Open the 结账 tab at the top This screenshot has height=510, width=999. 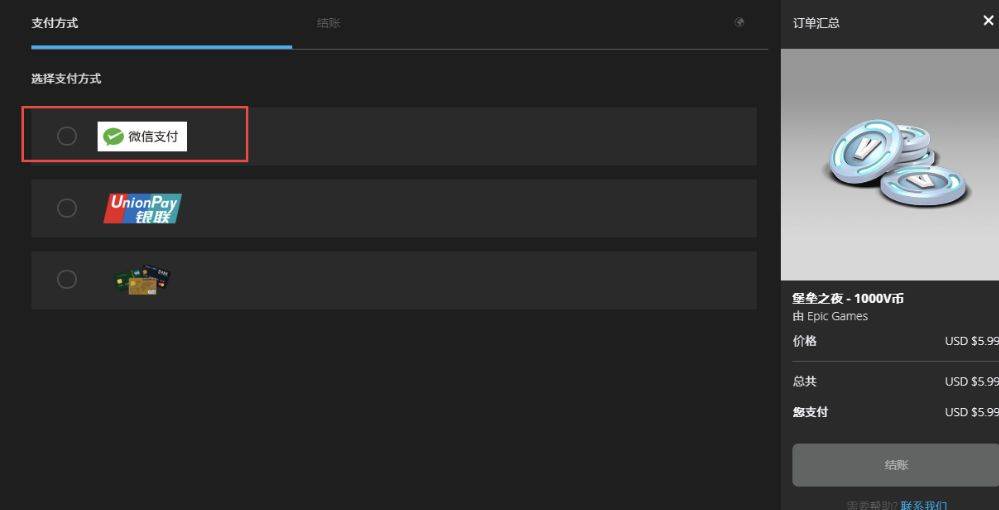328,23
